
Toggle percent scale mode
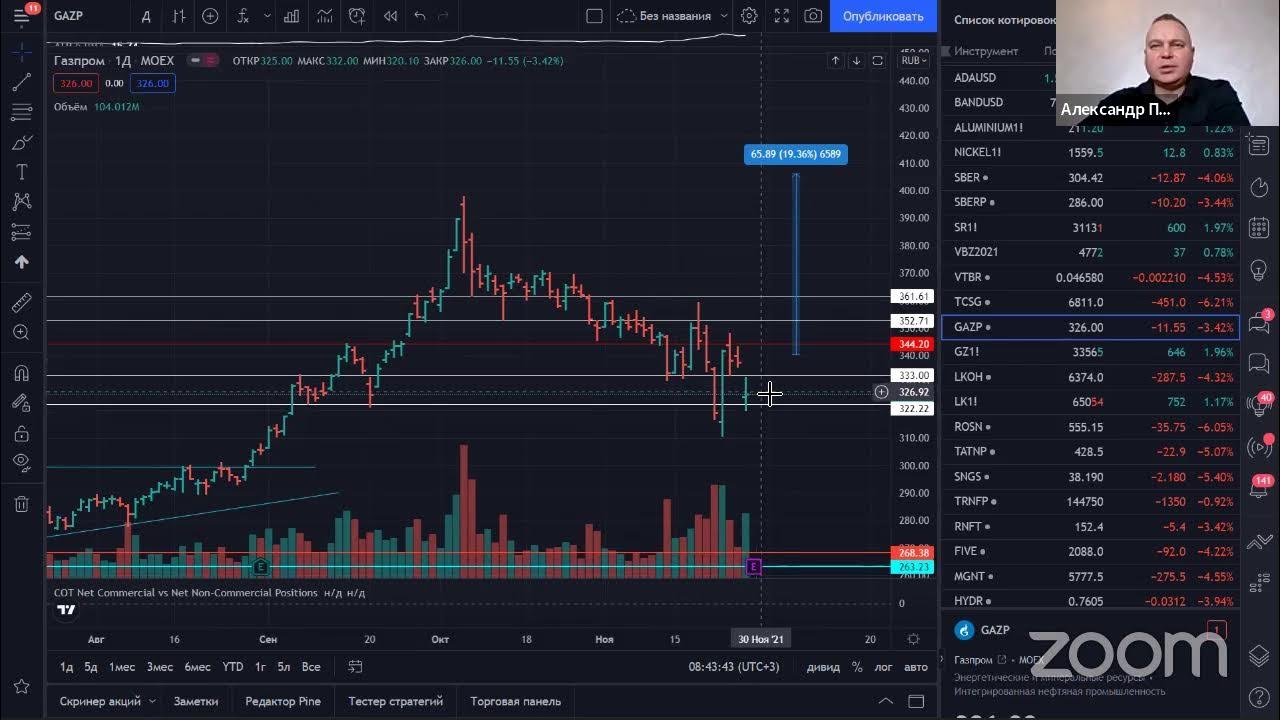pos(857,667)
